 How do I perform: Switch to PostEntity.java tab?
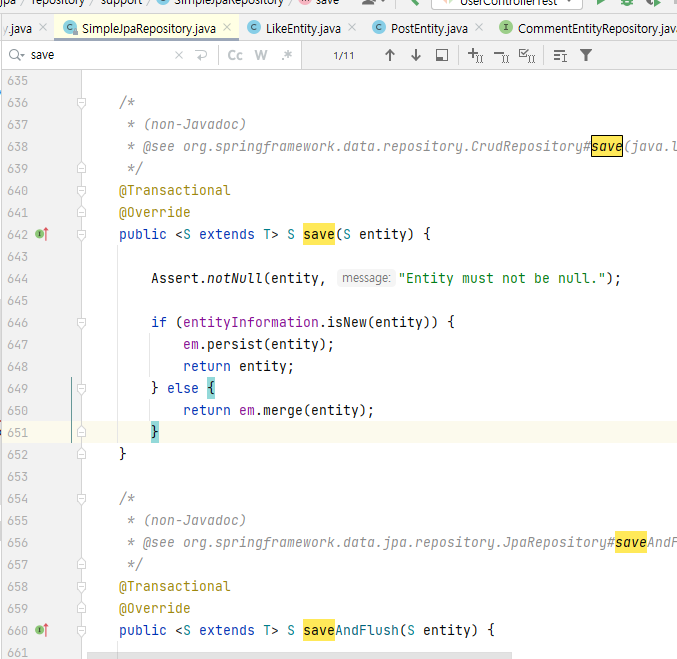click(x=429, y=29)
